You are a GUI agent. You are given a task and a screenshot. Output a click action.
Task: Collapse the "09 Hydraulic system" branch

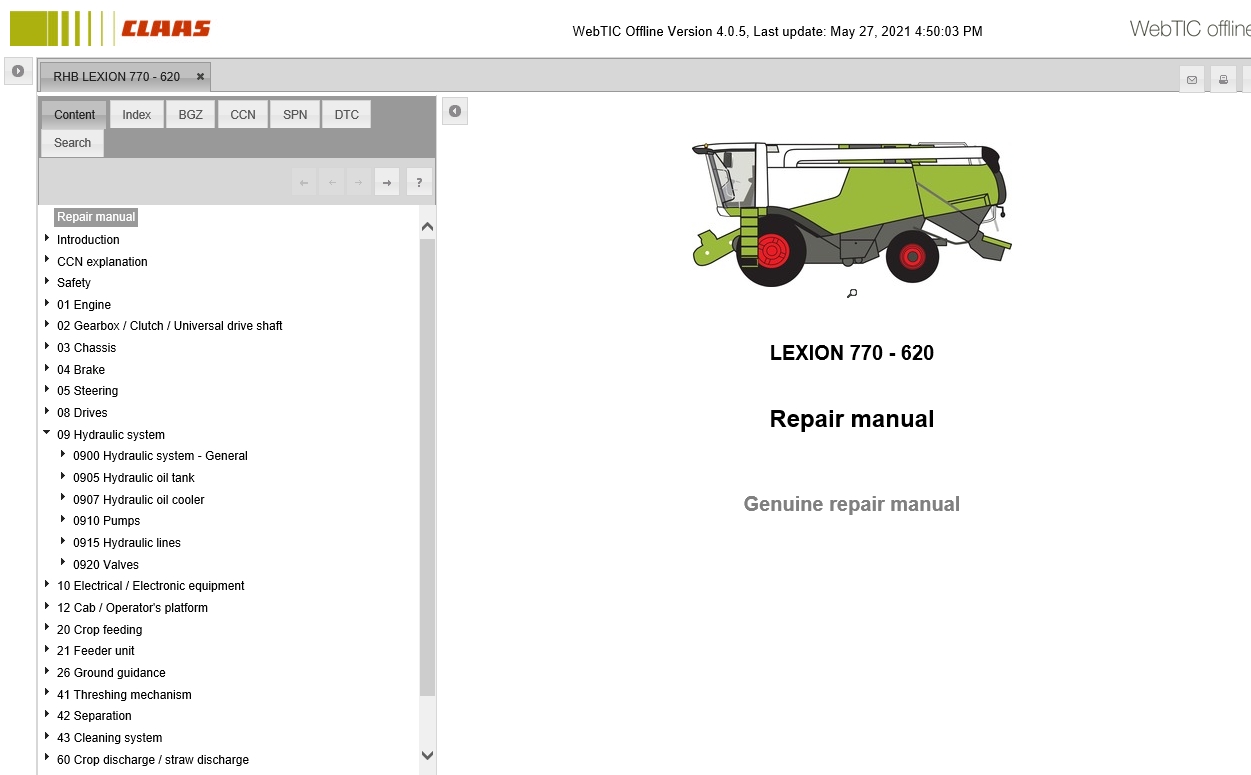pos(46,432)
